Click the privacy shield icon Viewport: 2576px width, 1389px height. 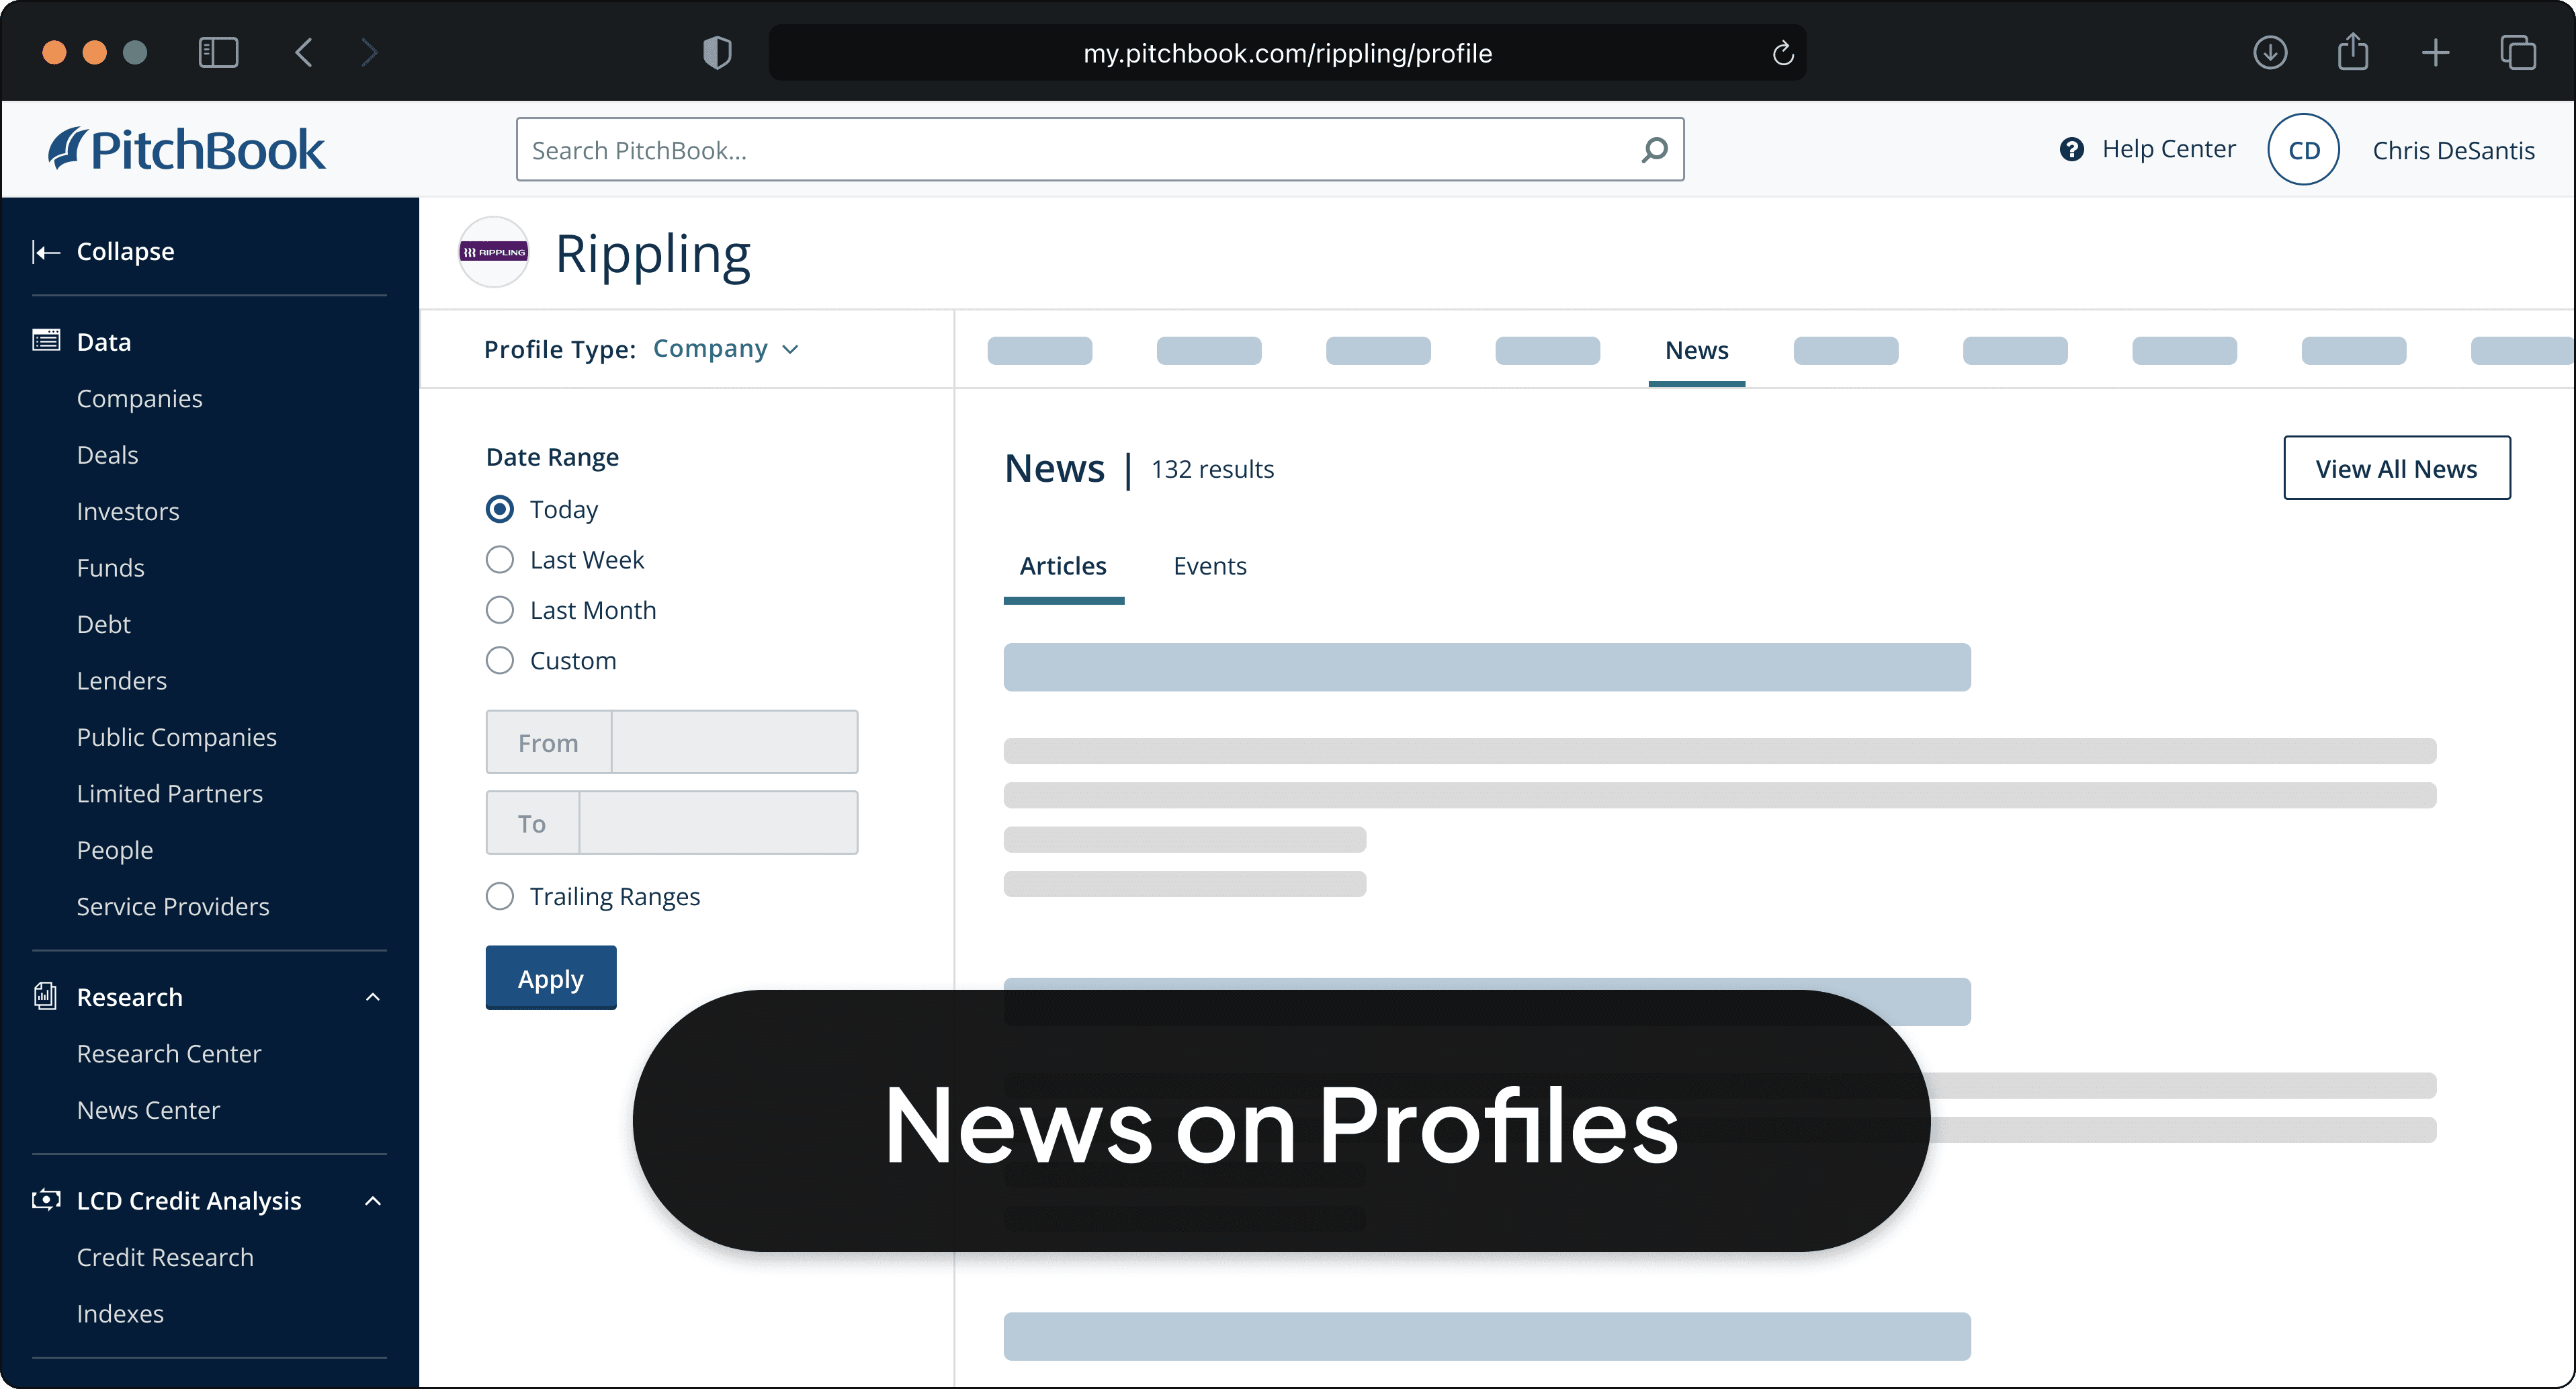pos(717,53)
